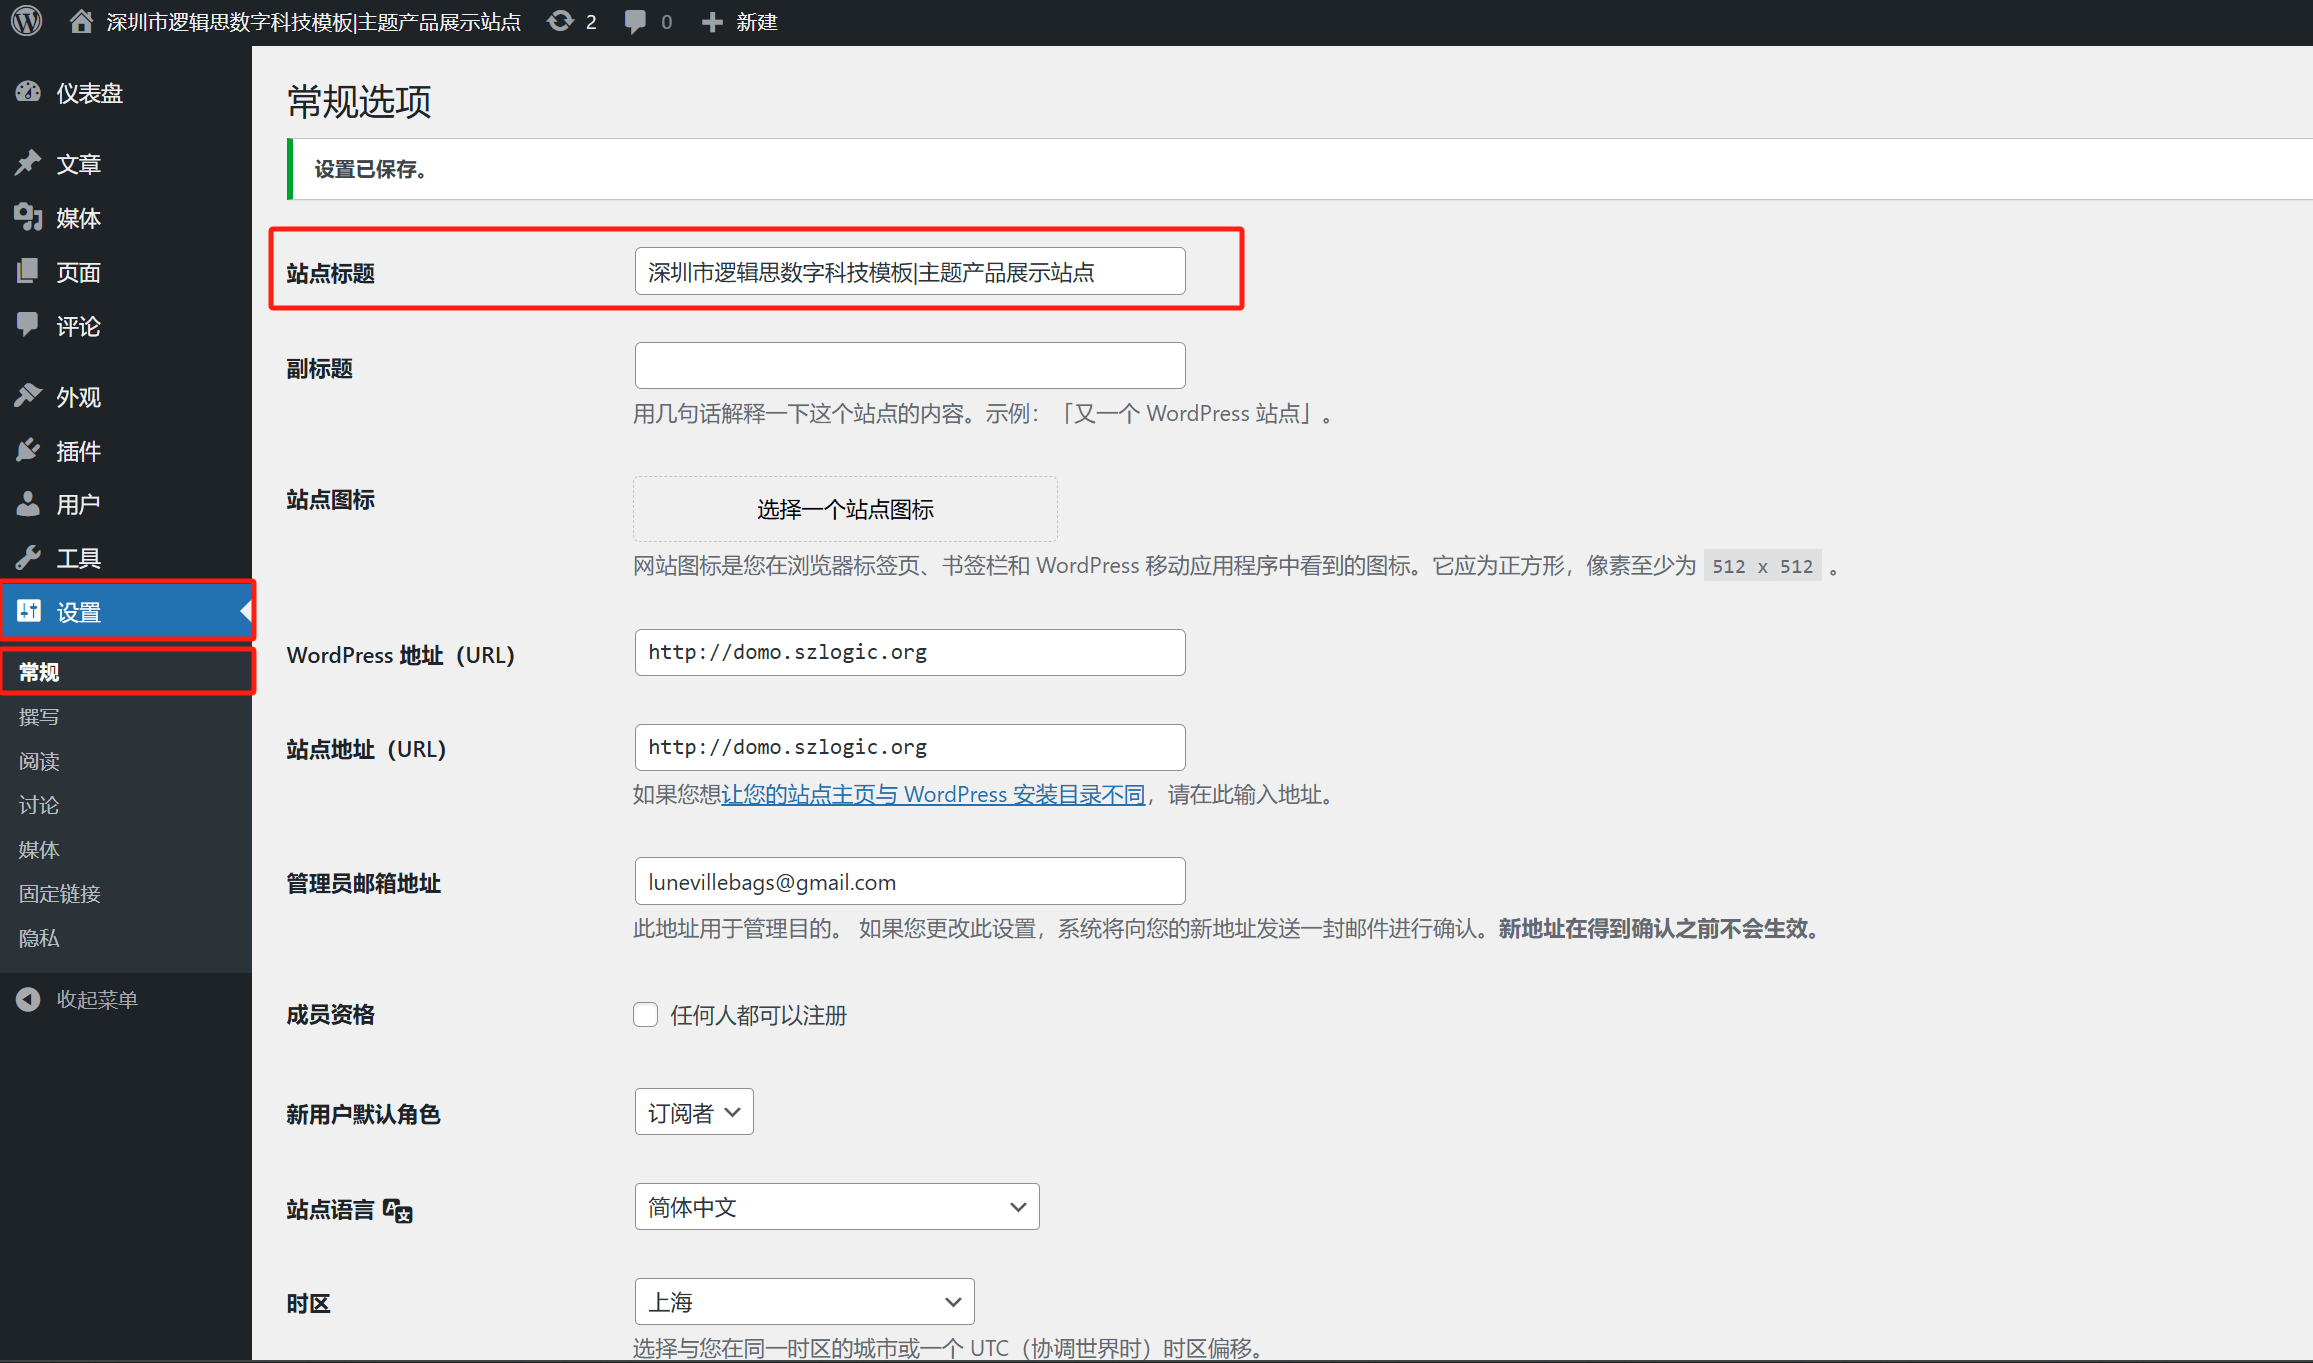
Task: Click the 站点标题 input field
Action: point(910,271)
